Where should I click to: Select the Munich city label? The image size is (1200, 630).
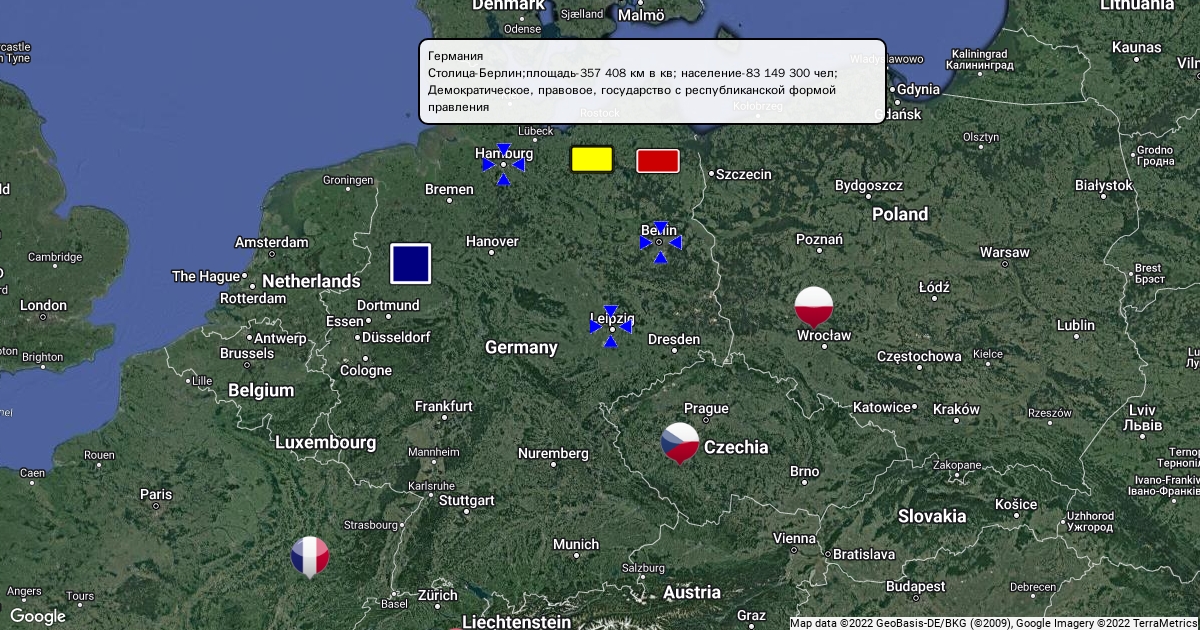point(576,544)
